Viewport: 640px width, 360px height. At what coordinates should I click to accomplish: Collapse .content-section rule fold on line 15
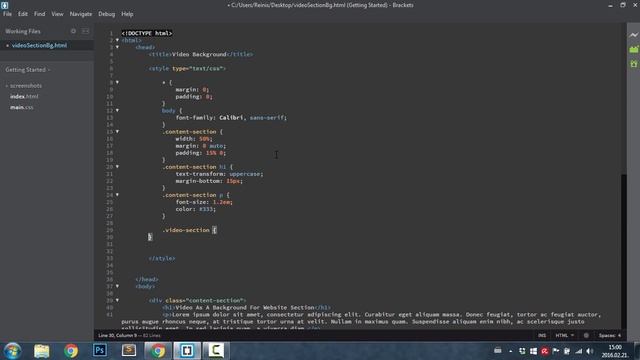[x=118, y=131]
